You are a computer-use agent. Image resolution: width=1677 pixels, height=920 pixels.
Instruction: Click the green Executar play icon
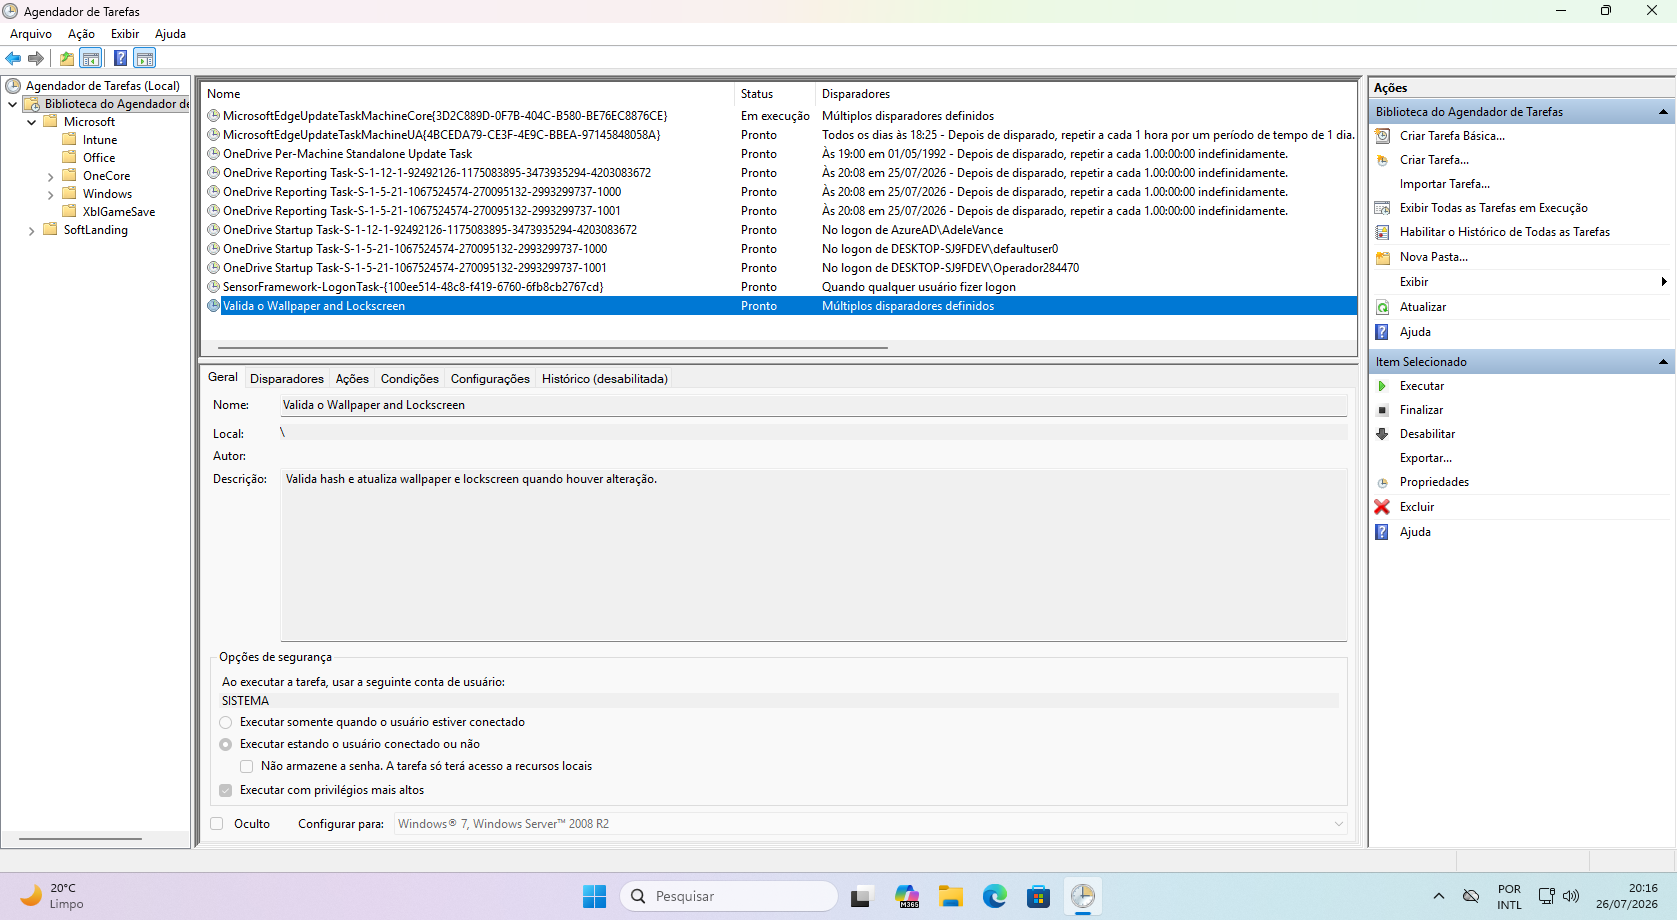point(1382,386)
